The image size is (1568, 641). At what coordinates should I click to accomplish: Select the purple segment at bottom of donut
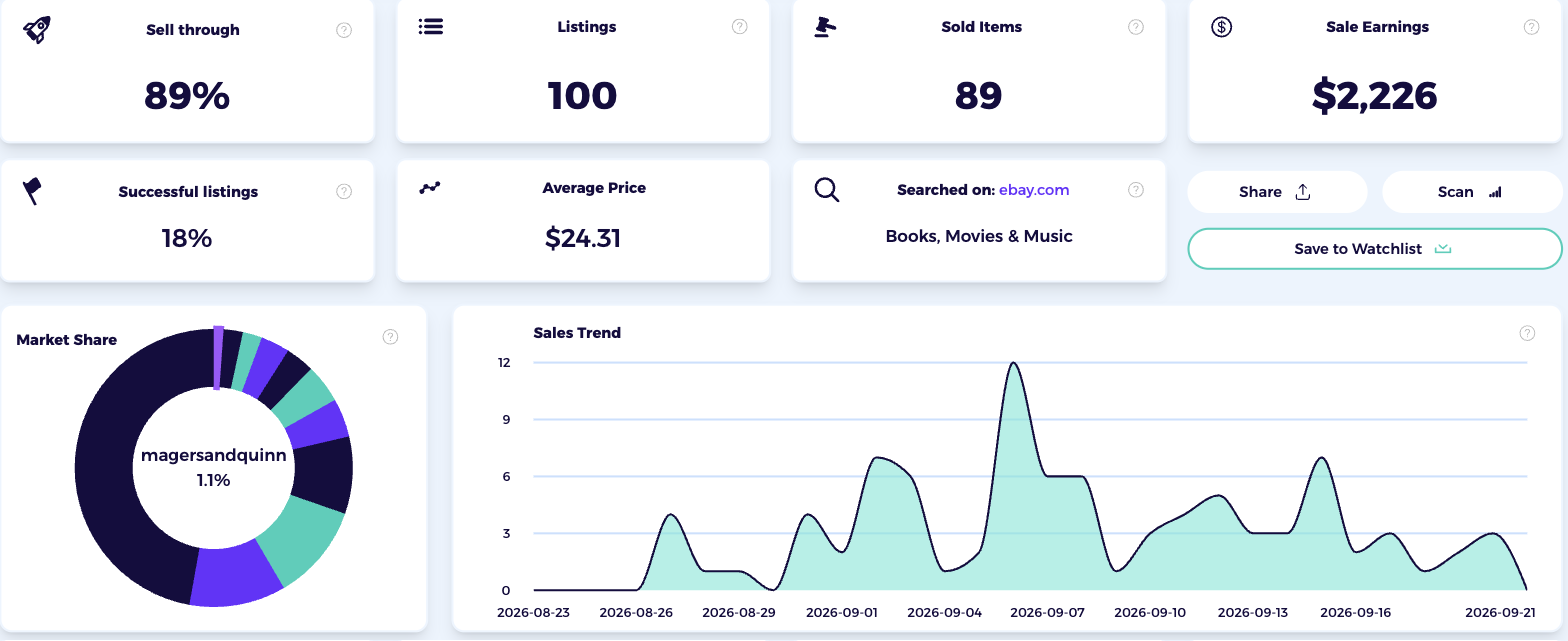237,575
